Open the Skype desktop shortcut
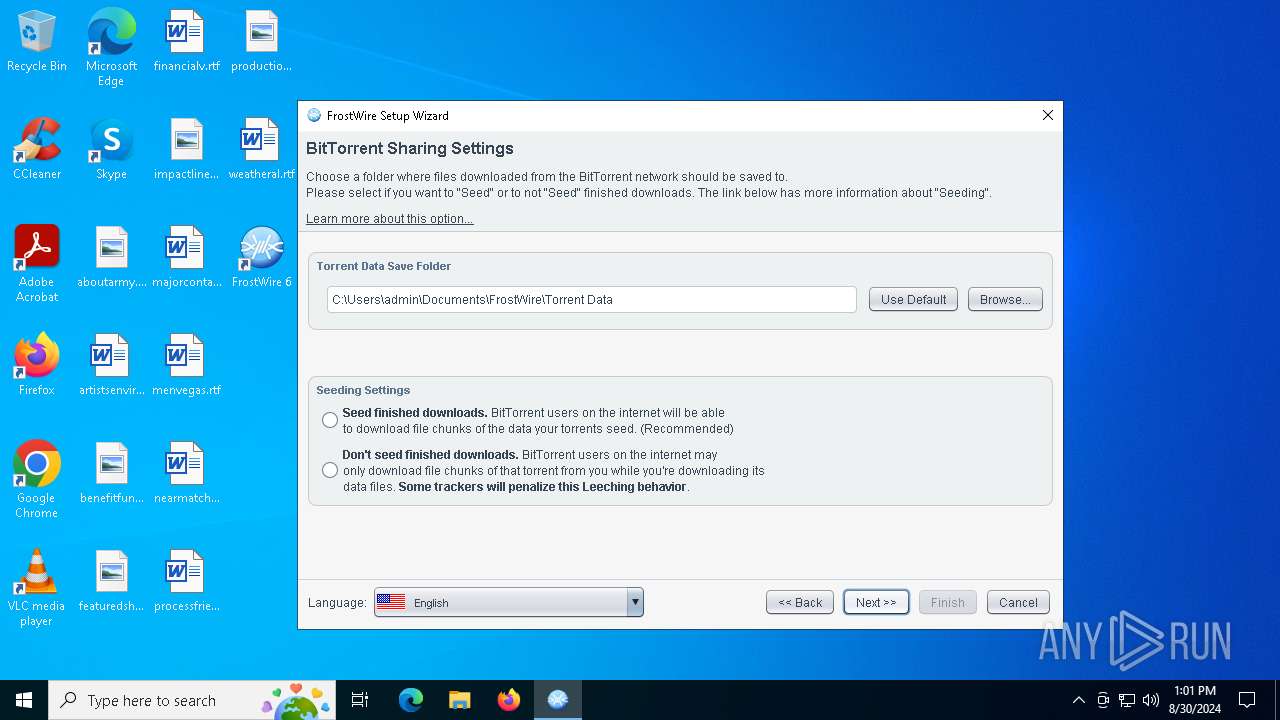 (x=111, y=150)
